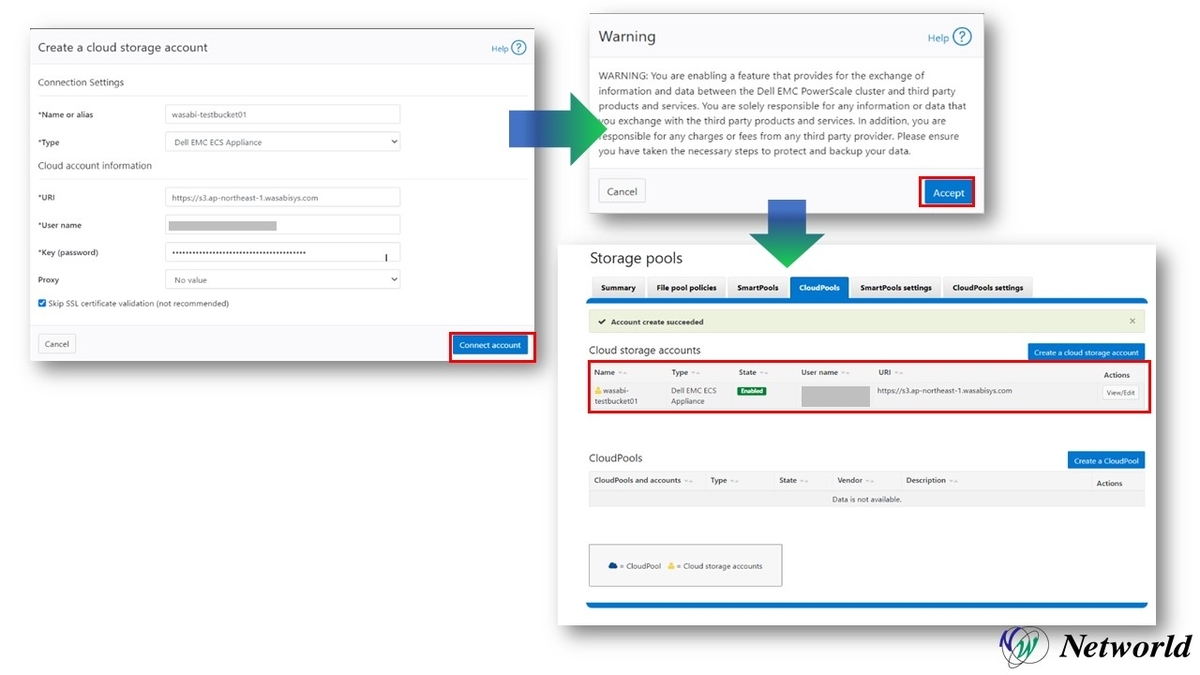Screen dimensions: 1200x675
Task: Focus the URI input field
Action: pyautogui.click(x=283, y=197)
